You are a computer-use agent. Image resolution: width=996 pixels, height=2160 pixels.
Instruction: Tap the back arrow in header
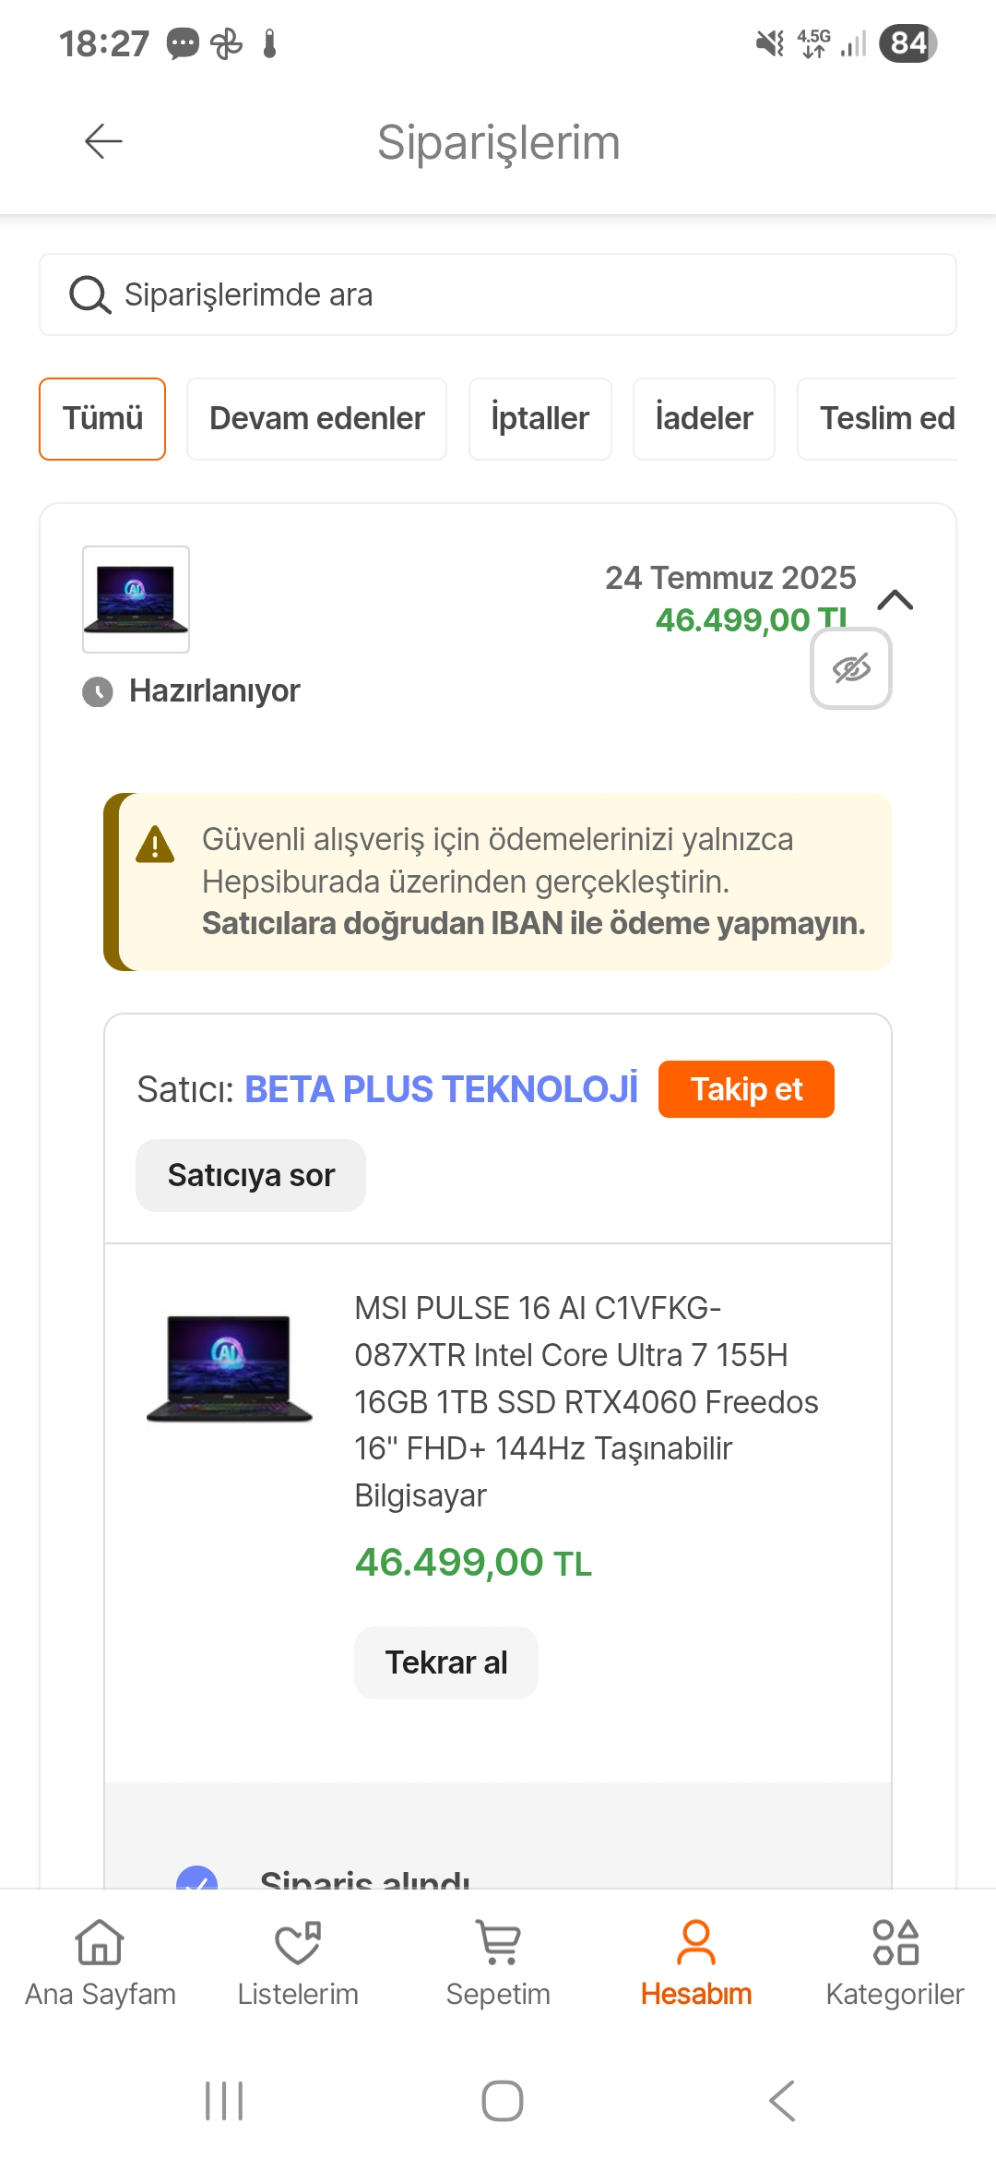[103, 142]
